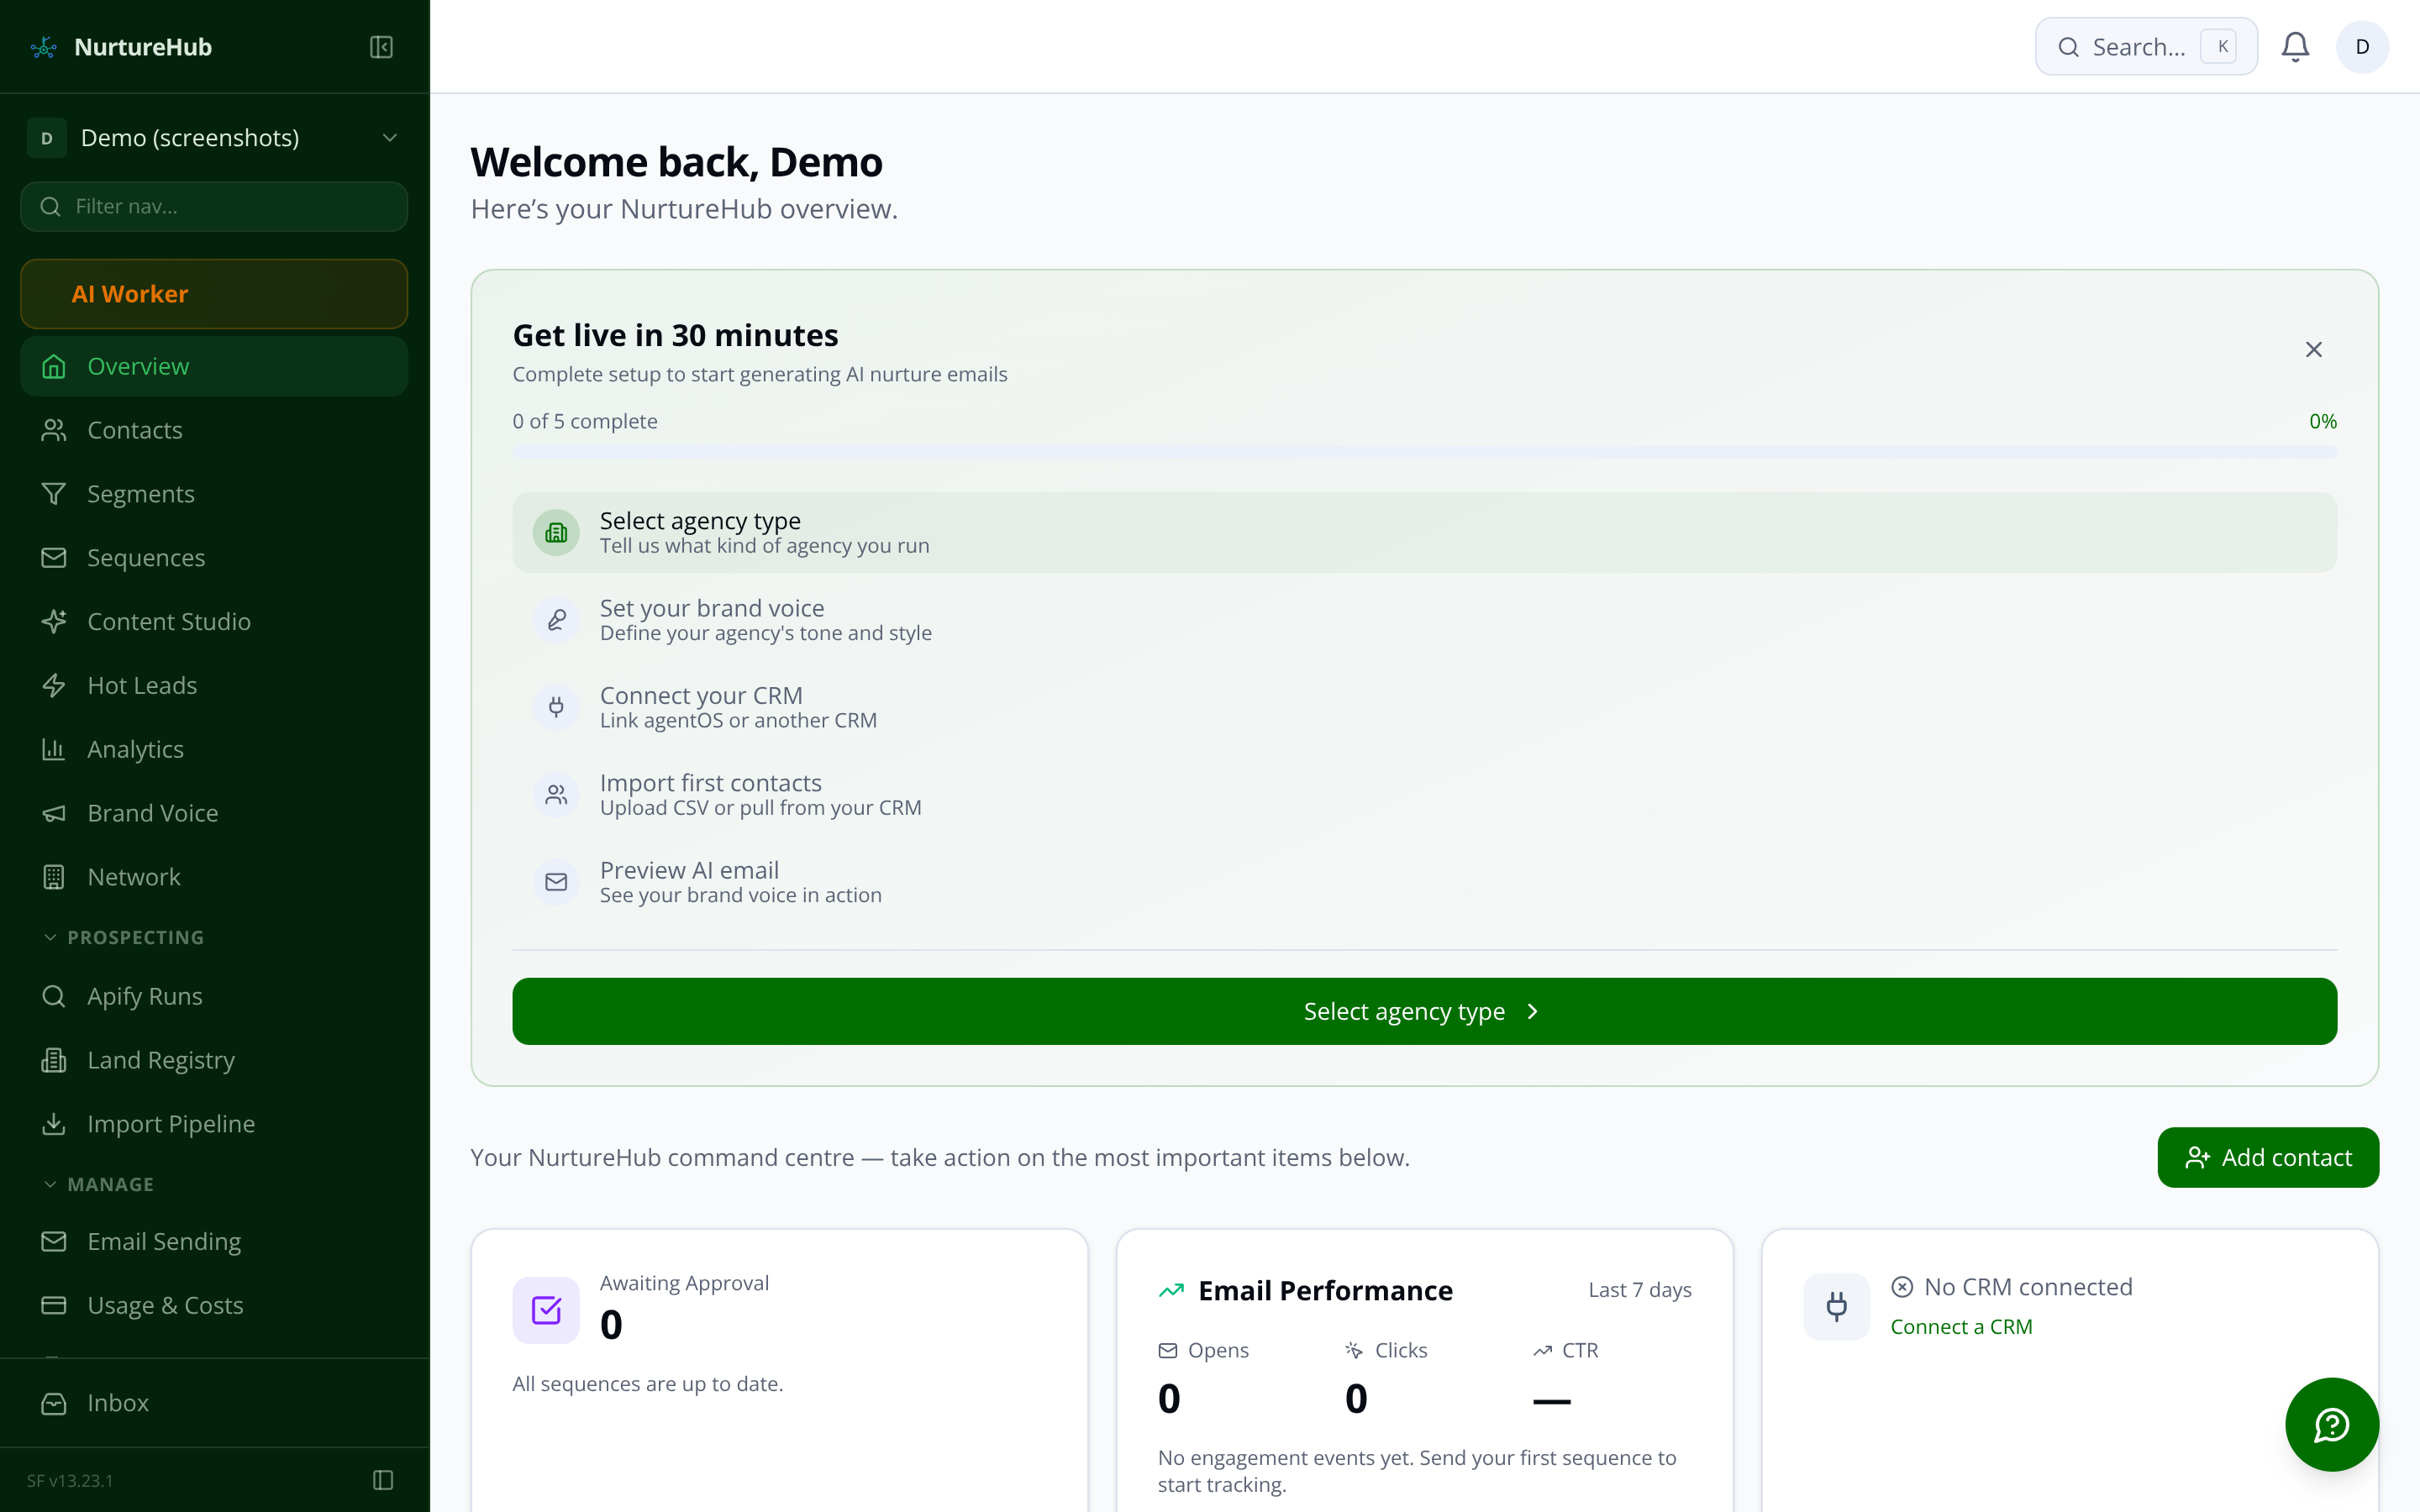Click the Email Sending envelope icon

pyautogui.click(x=54, y=1241)
